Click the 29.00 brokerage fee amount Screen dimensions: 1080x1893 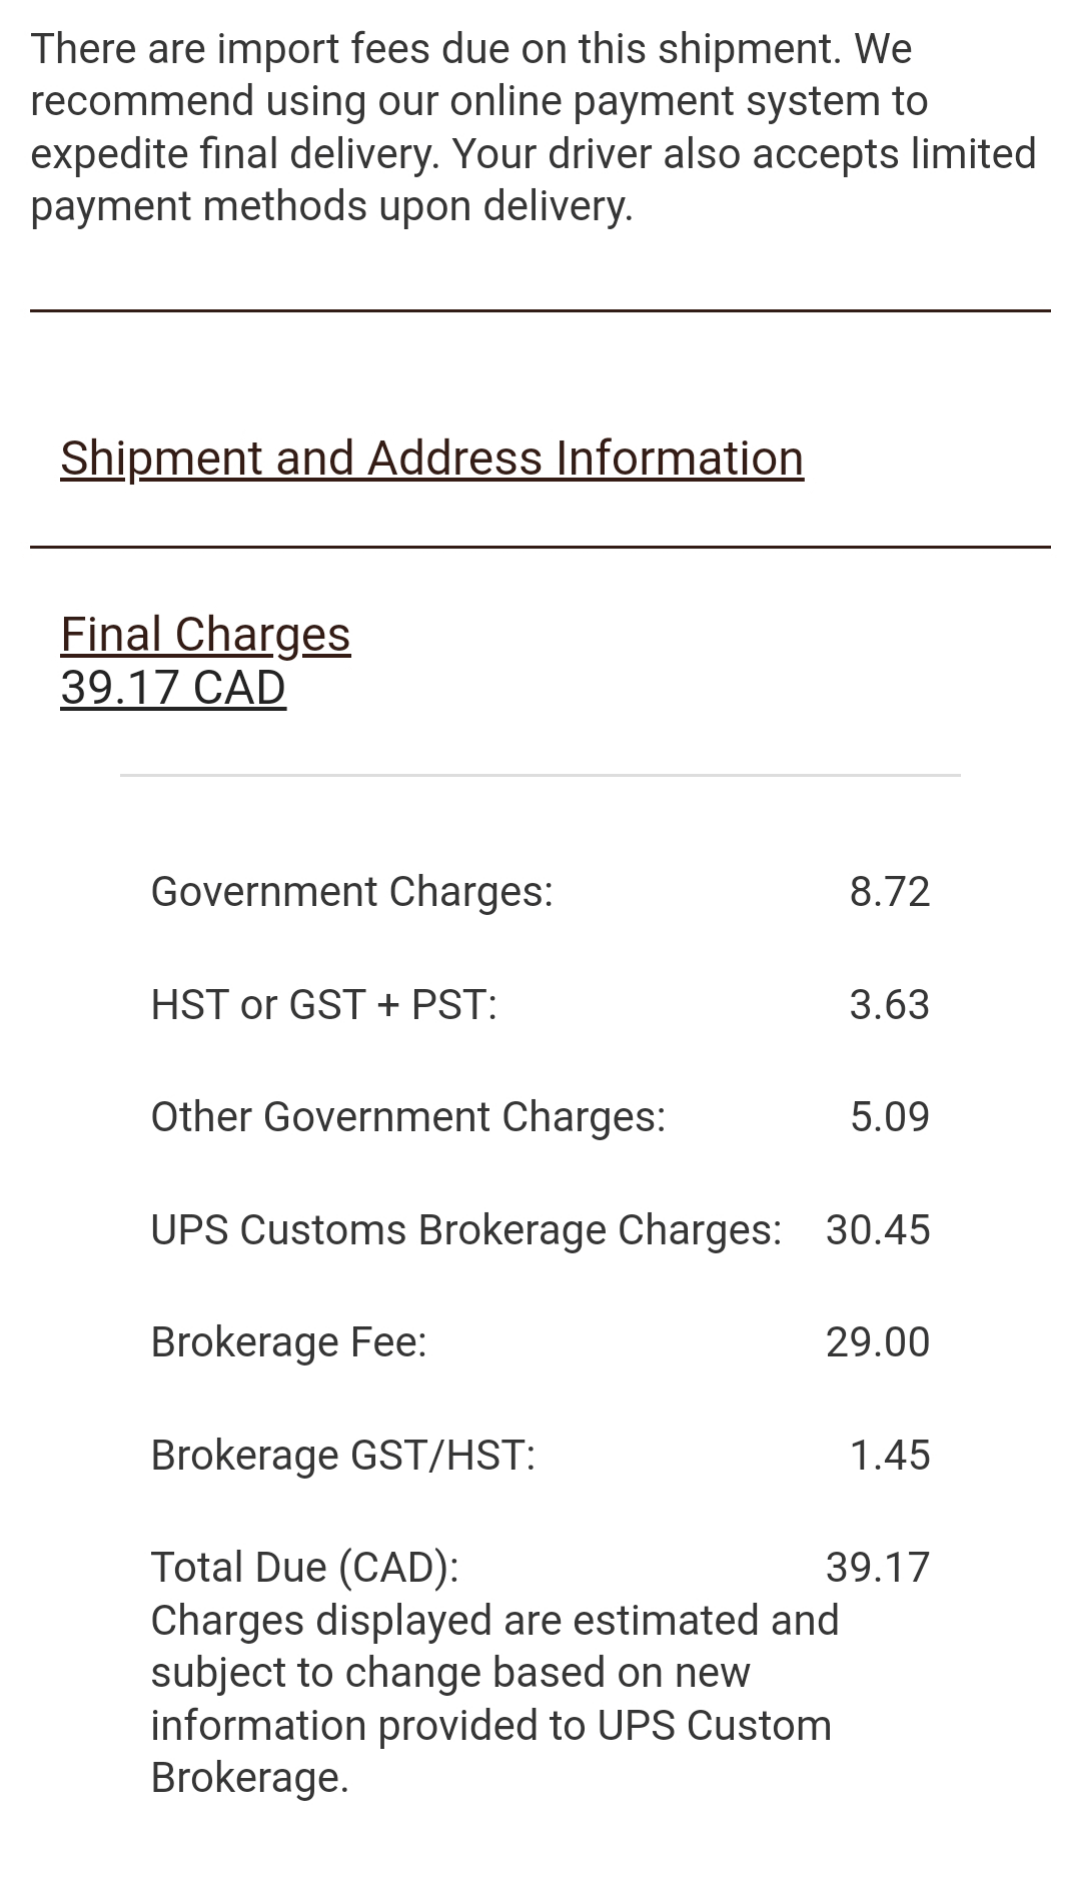point(877,1342)
